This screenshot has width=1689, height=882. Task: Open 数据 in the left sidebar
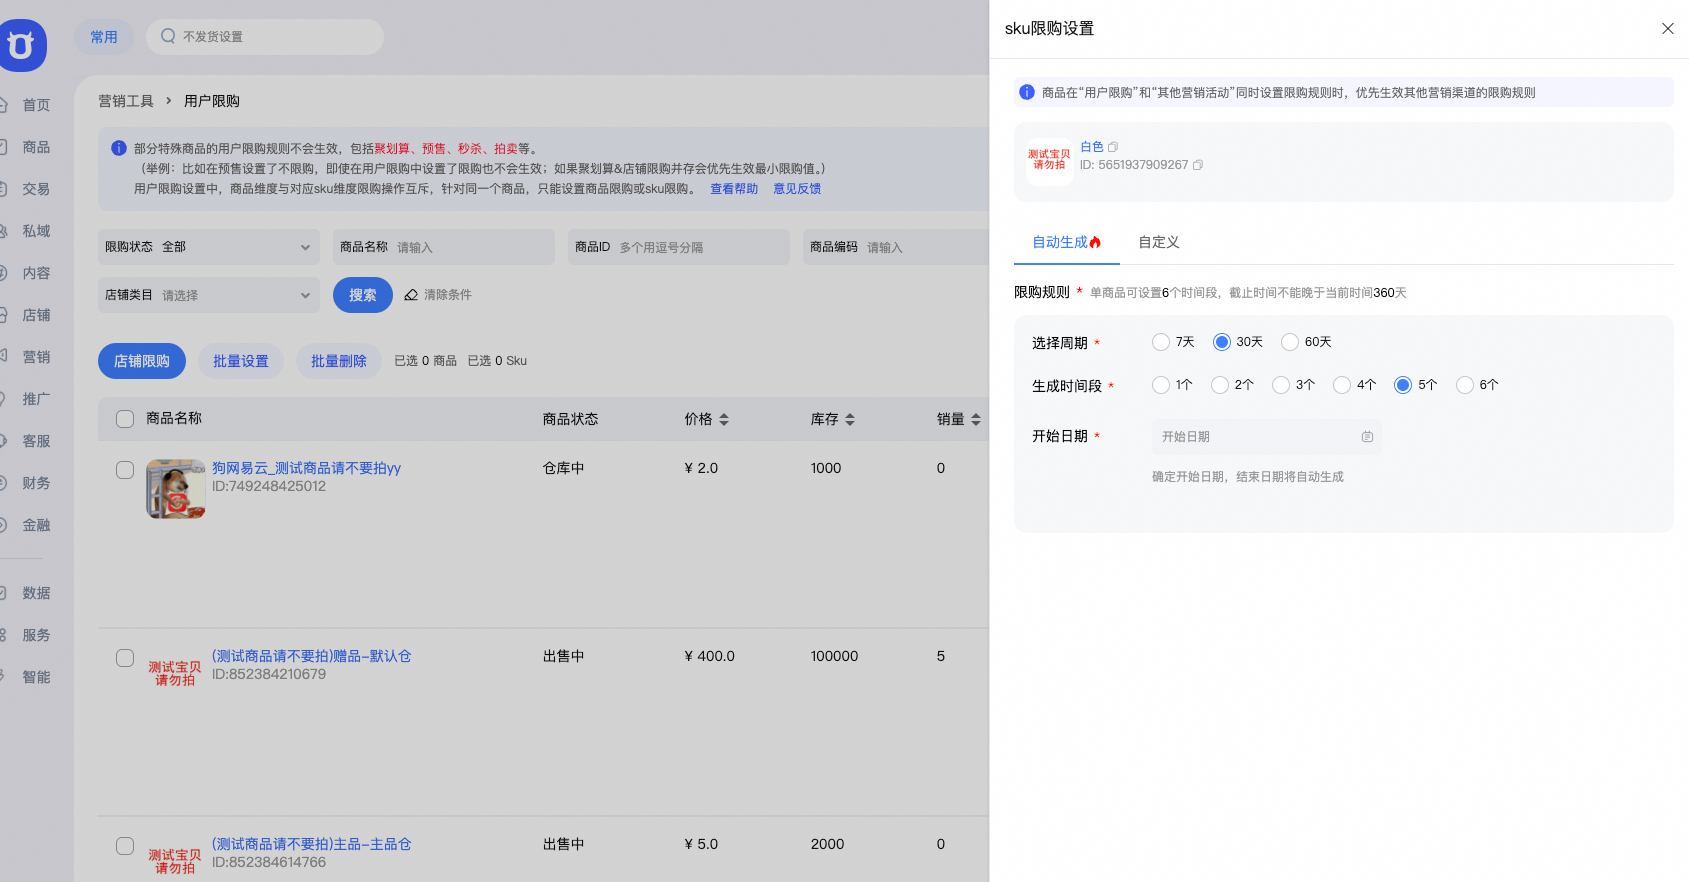tap(36, 593)
